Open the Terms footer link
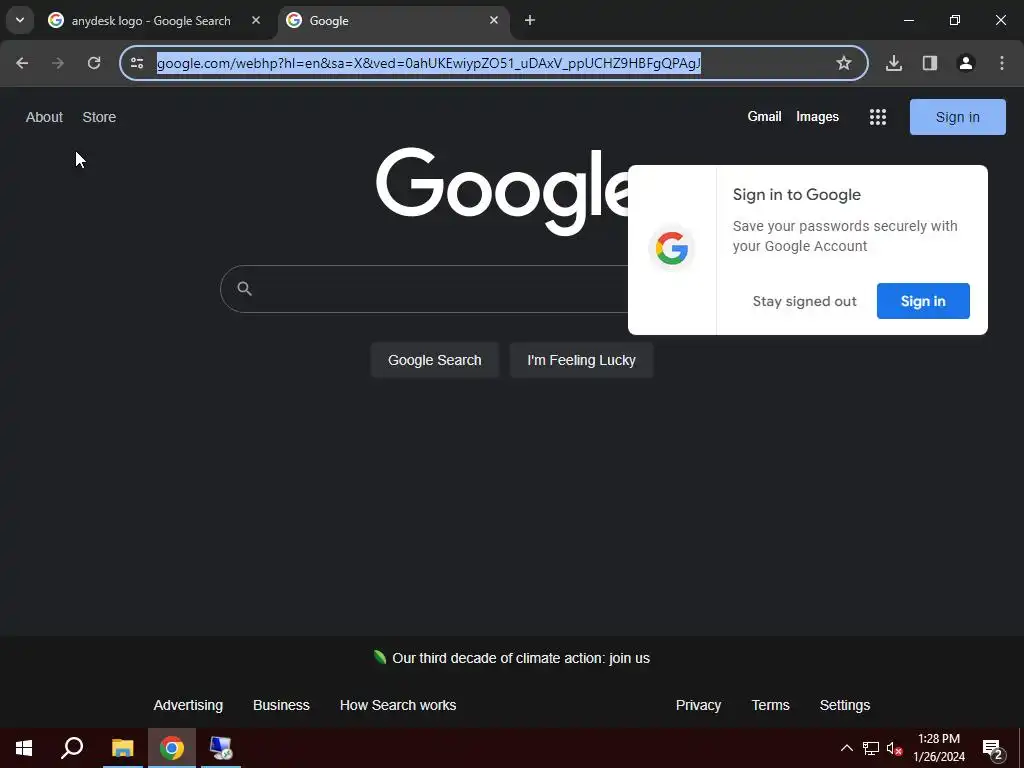1024x768 pixels. (x=771, y=705)
